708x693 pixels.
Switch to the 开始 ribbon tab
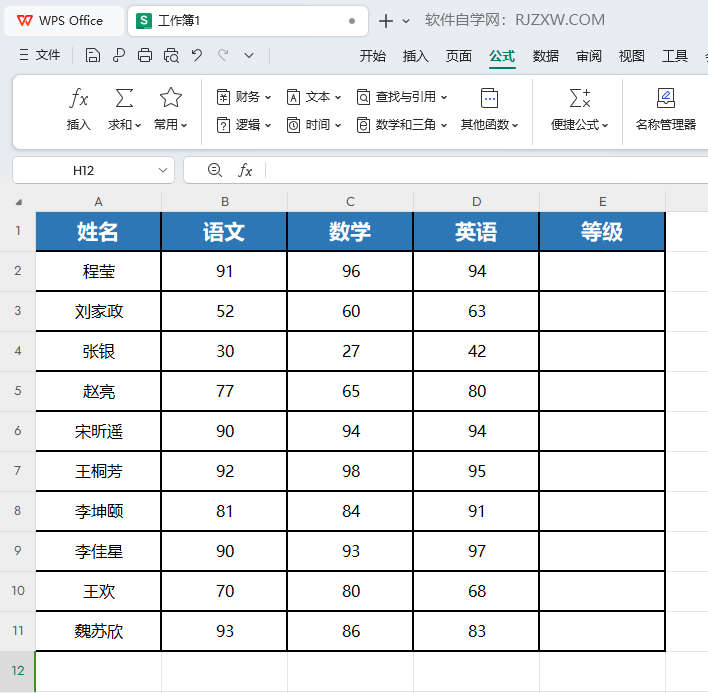[x=373, y=56]
